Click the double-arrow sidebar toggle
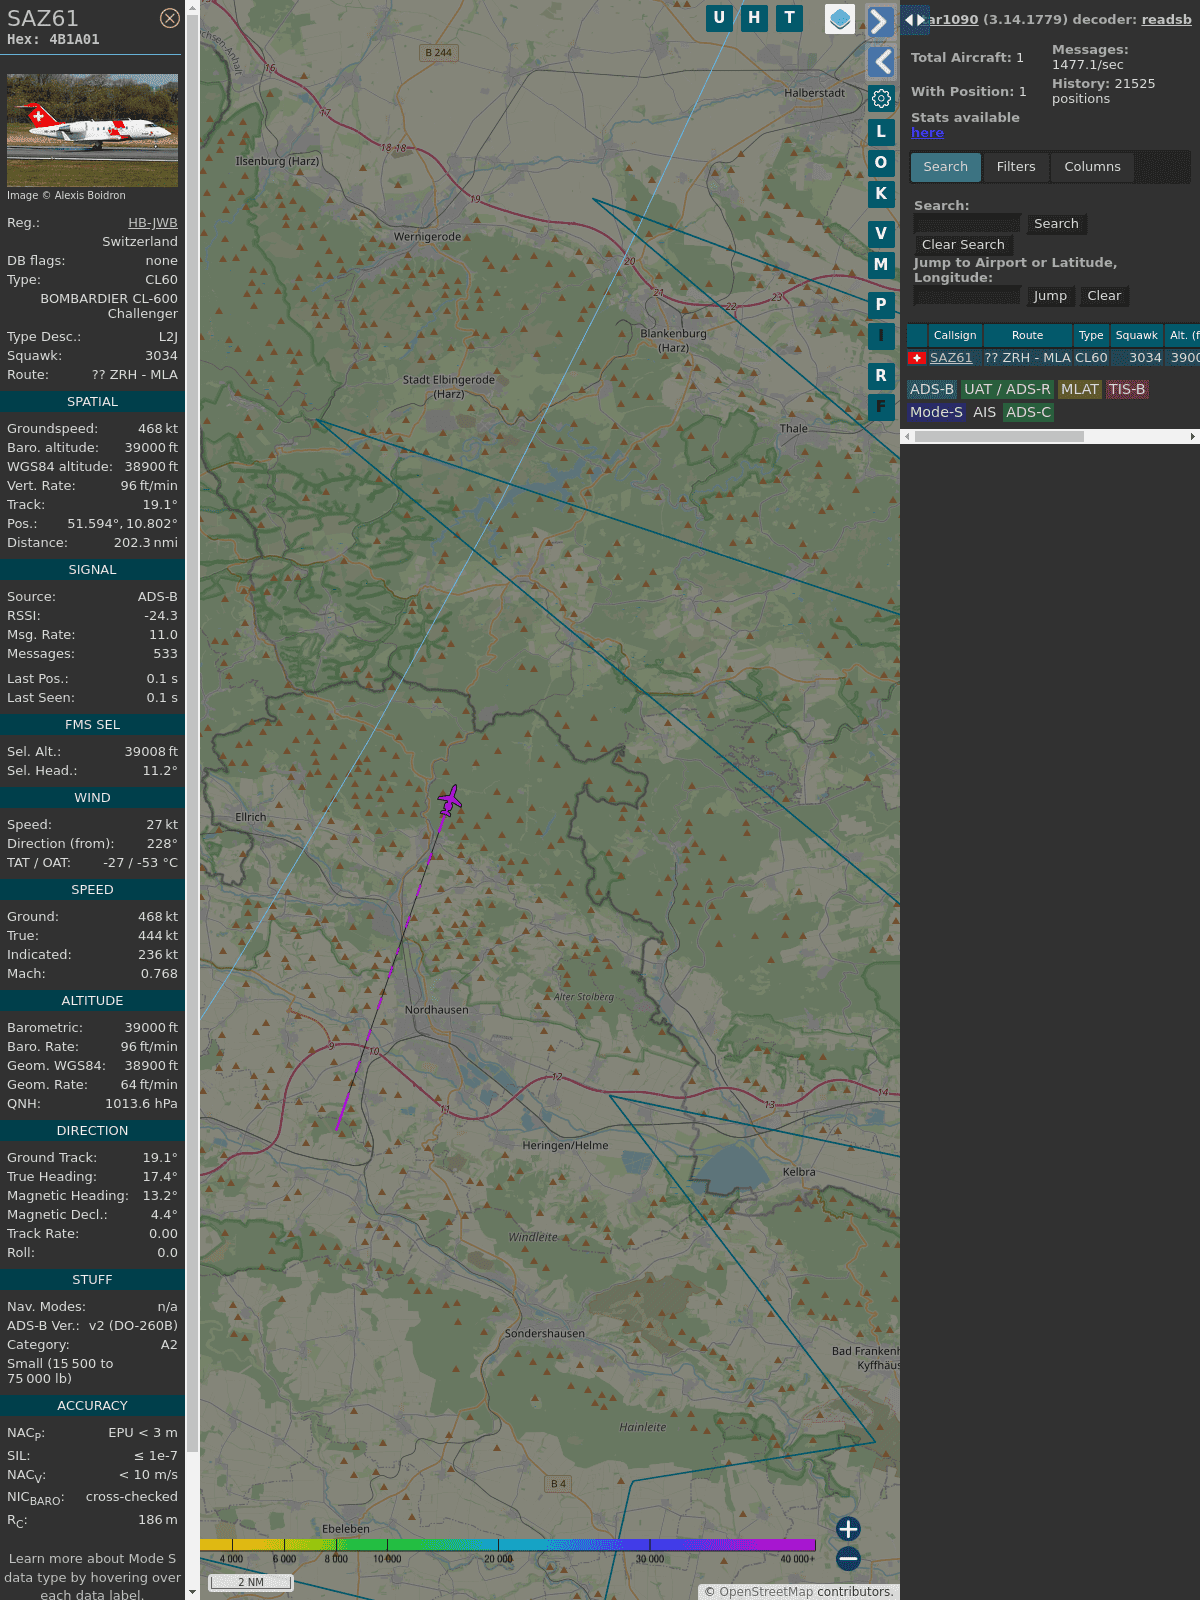This screenshot has height=1600, width=1200. tap(914, 20)
